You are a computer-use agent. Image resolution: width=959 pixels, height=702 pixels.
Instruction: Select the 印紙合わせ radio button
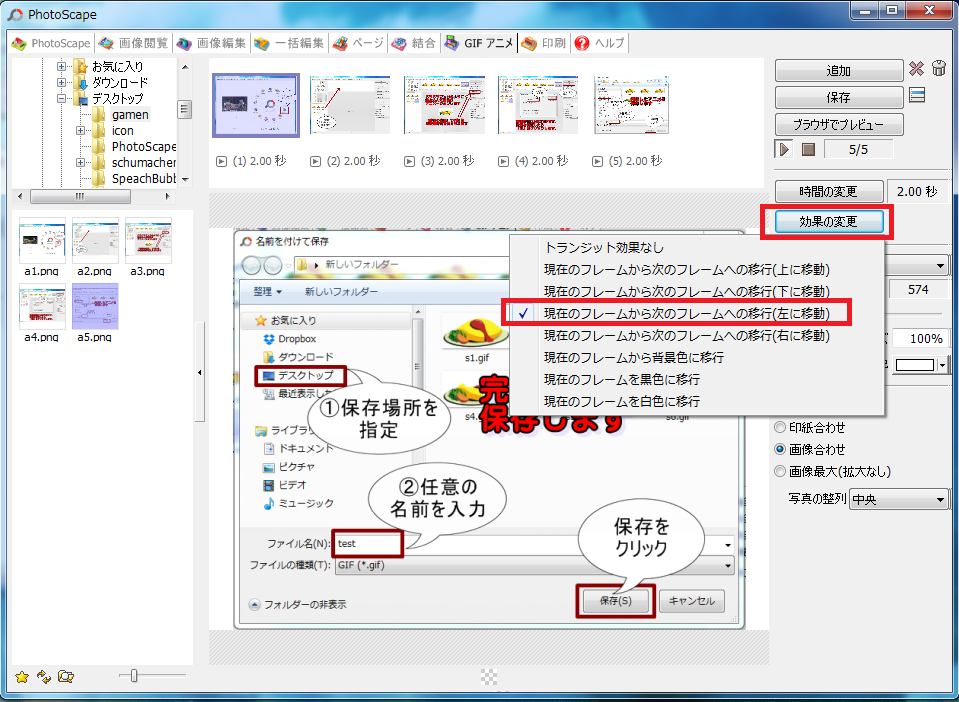click(x=781, y=427)
